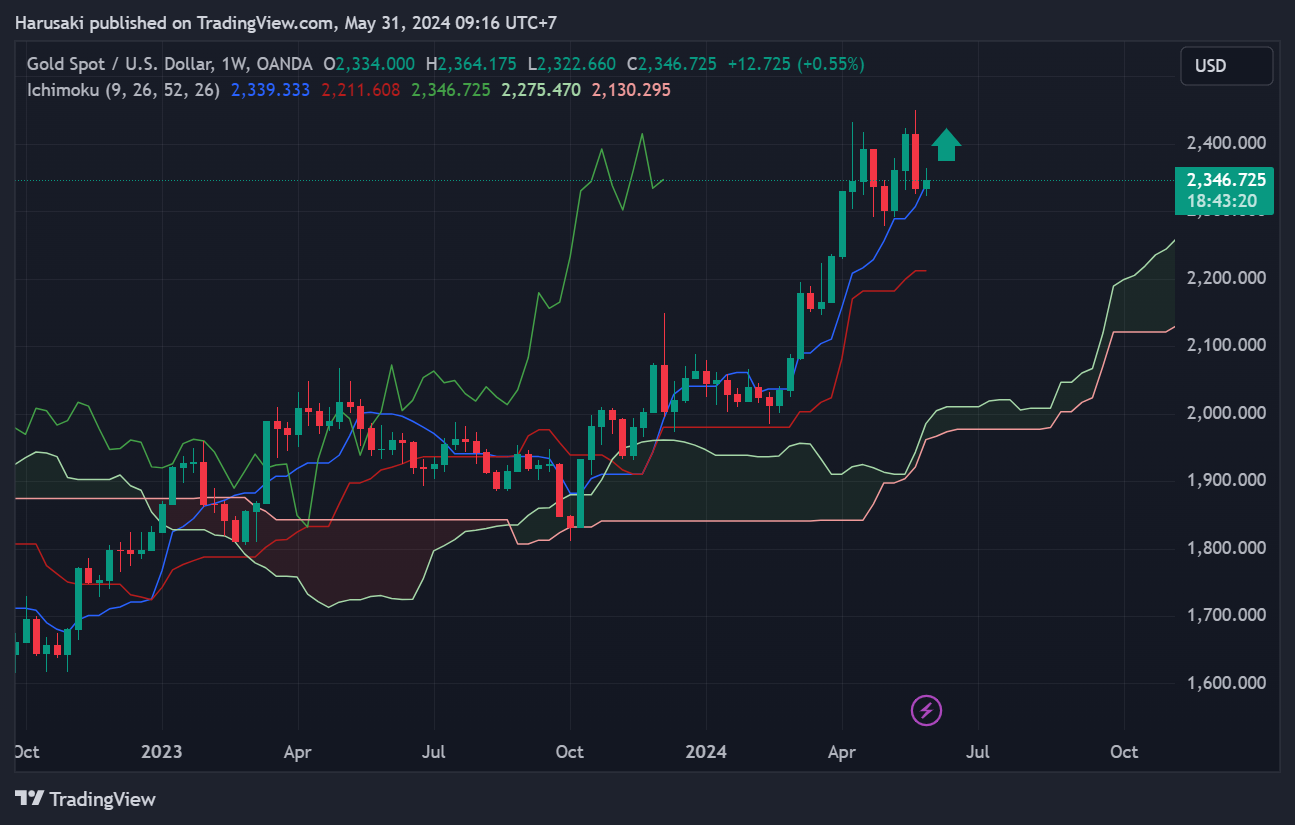Click the 2,200.000 price axis label

pos(1226,278)
